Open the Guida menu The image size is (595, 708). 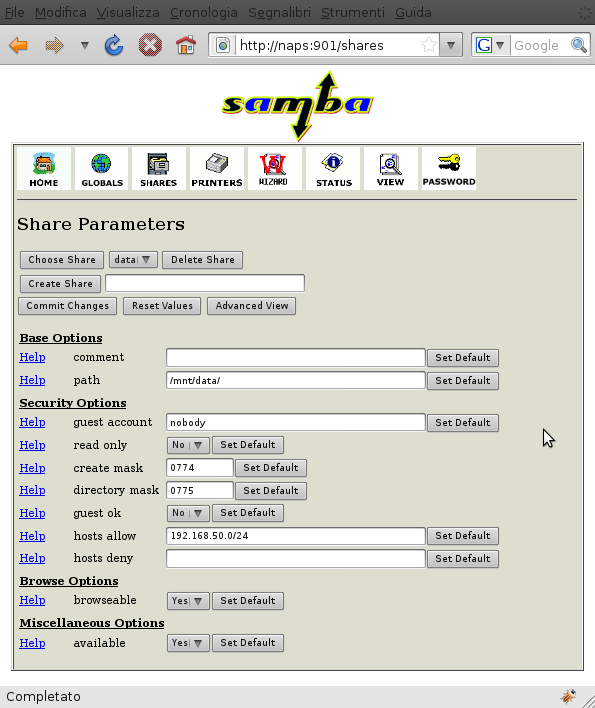coord(413,12)
